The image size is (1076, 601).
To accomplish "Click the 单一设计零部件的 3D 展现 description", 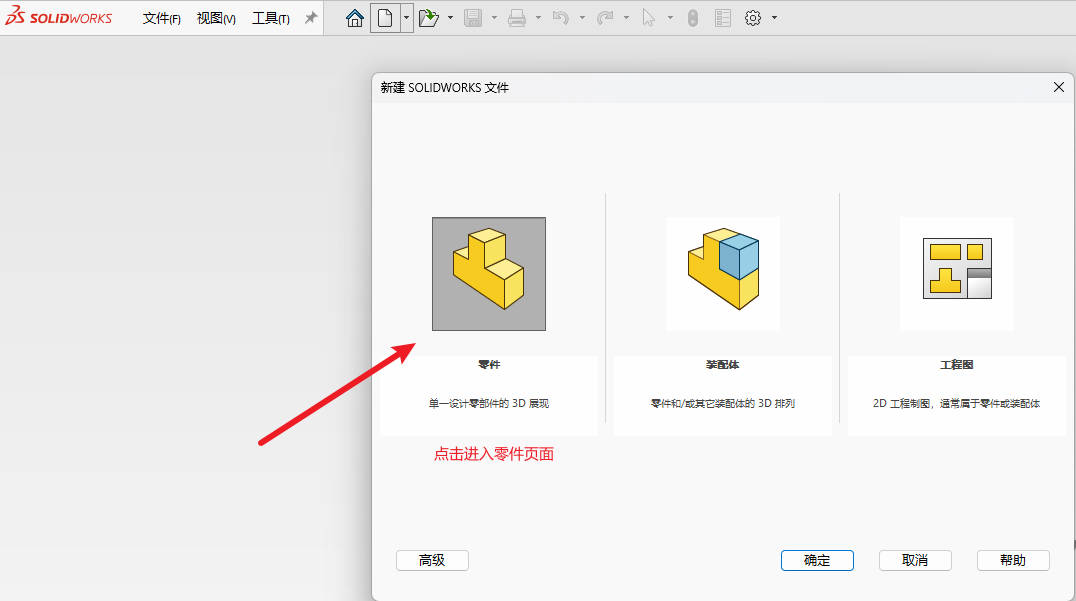I will 489,403.
